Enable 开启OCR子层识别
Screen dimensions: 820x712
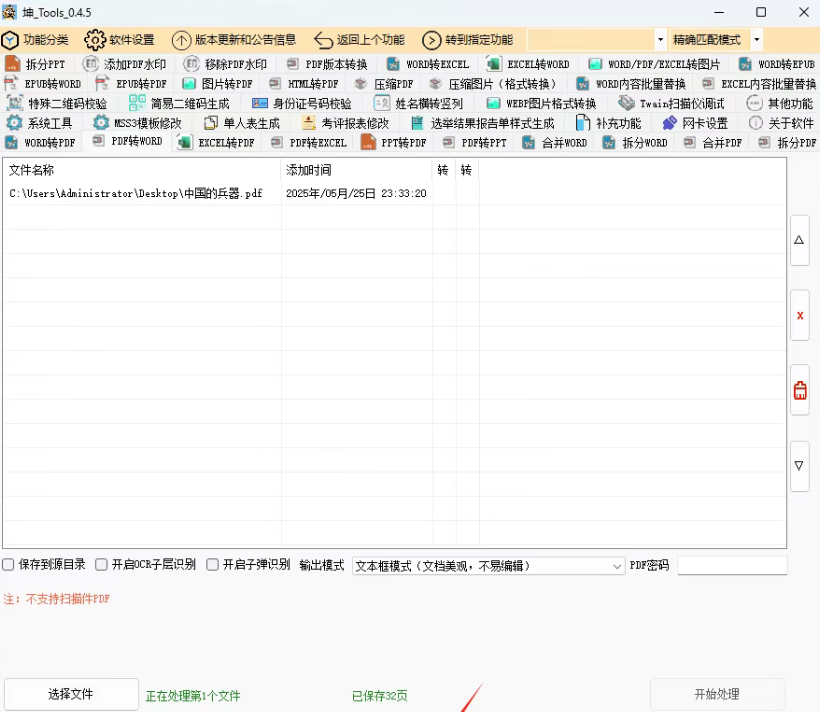click(x=101, y=564)
